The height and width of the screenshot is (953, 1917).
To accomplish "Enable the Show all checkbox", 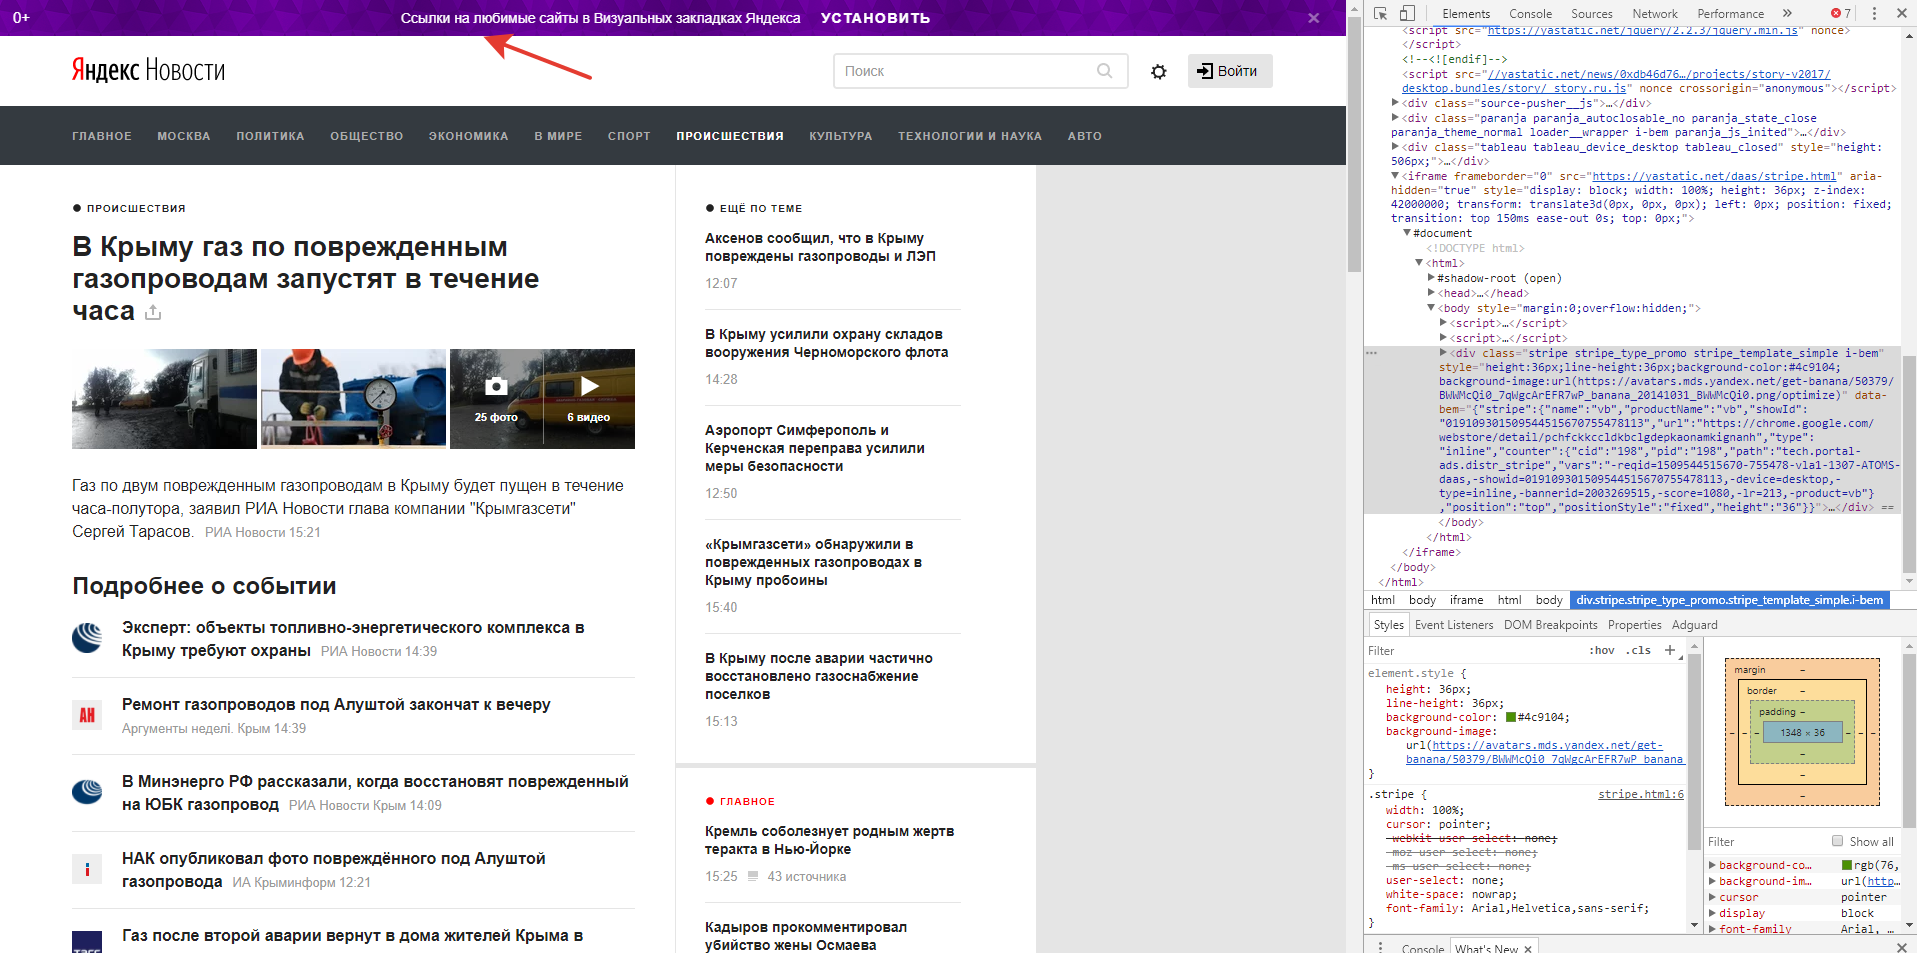I will pyautogui.click(x=1837, y=841).
